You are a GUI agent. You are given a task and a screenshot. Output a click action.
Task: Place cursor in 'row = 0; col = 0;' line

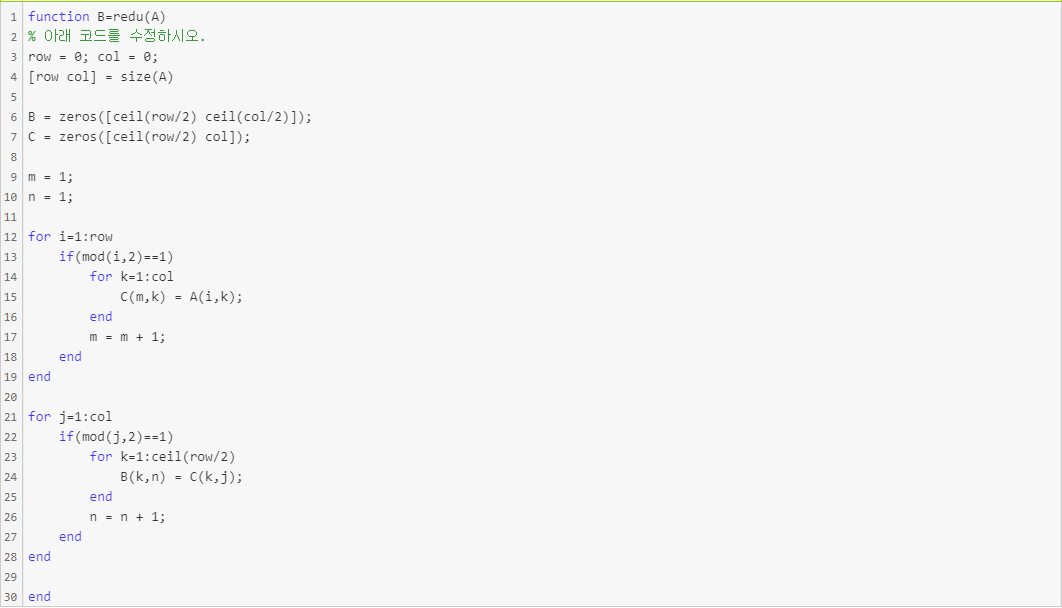click(93, 57)
